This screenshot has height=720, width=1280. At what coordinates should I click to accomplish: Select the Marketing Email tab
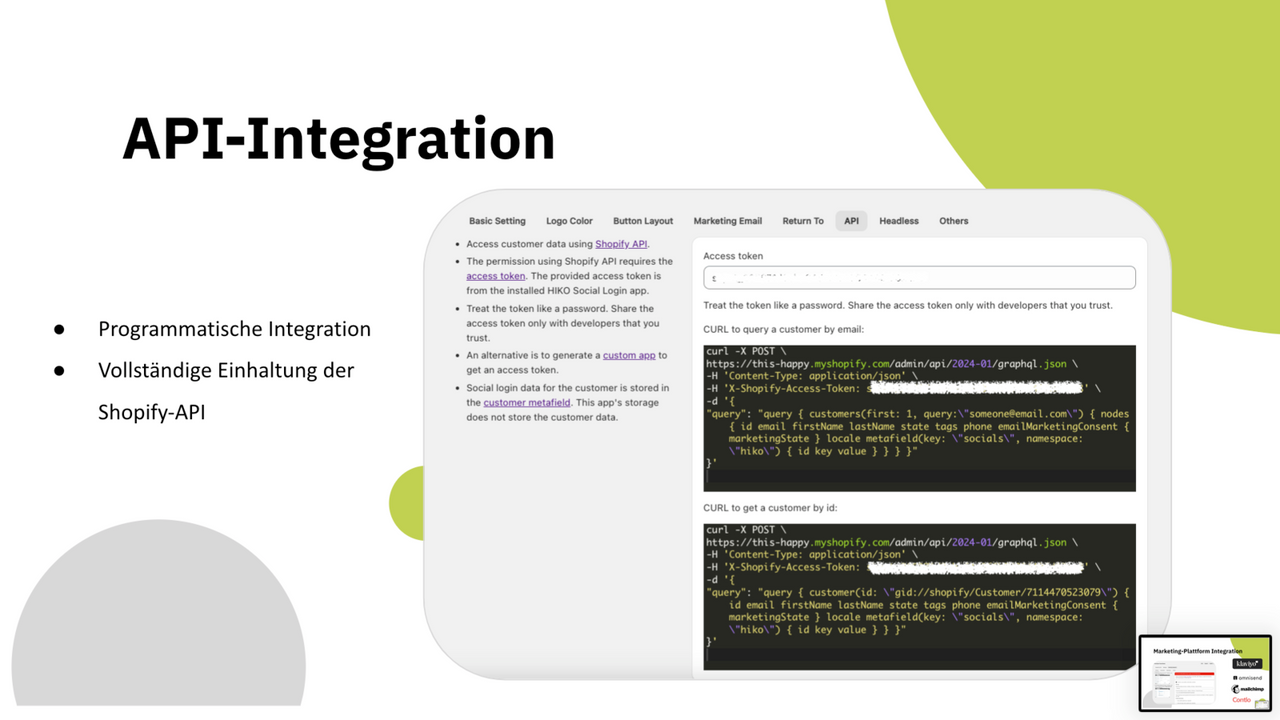(728, 221)
